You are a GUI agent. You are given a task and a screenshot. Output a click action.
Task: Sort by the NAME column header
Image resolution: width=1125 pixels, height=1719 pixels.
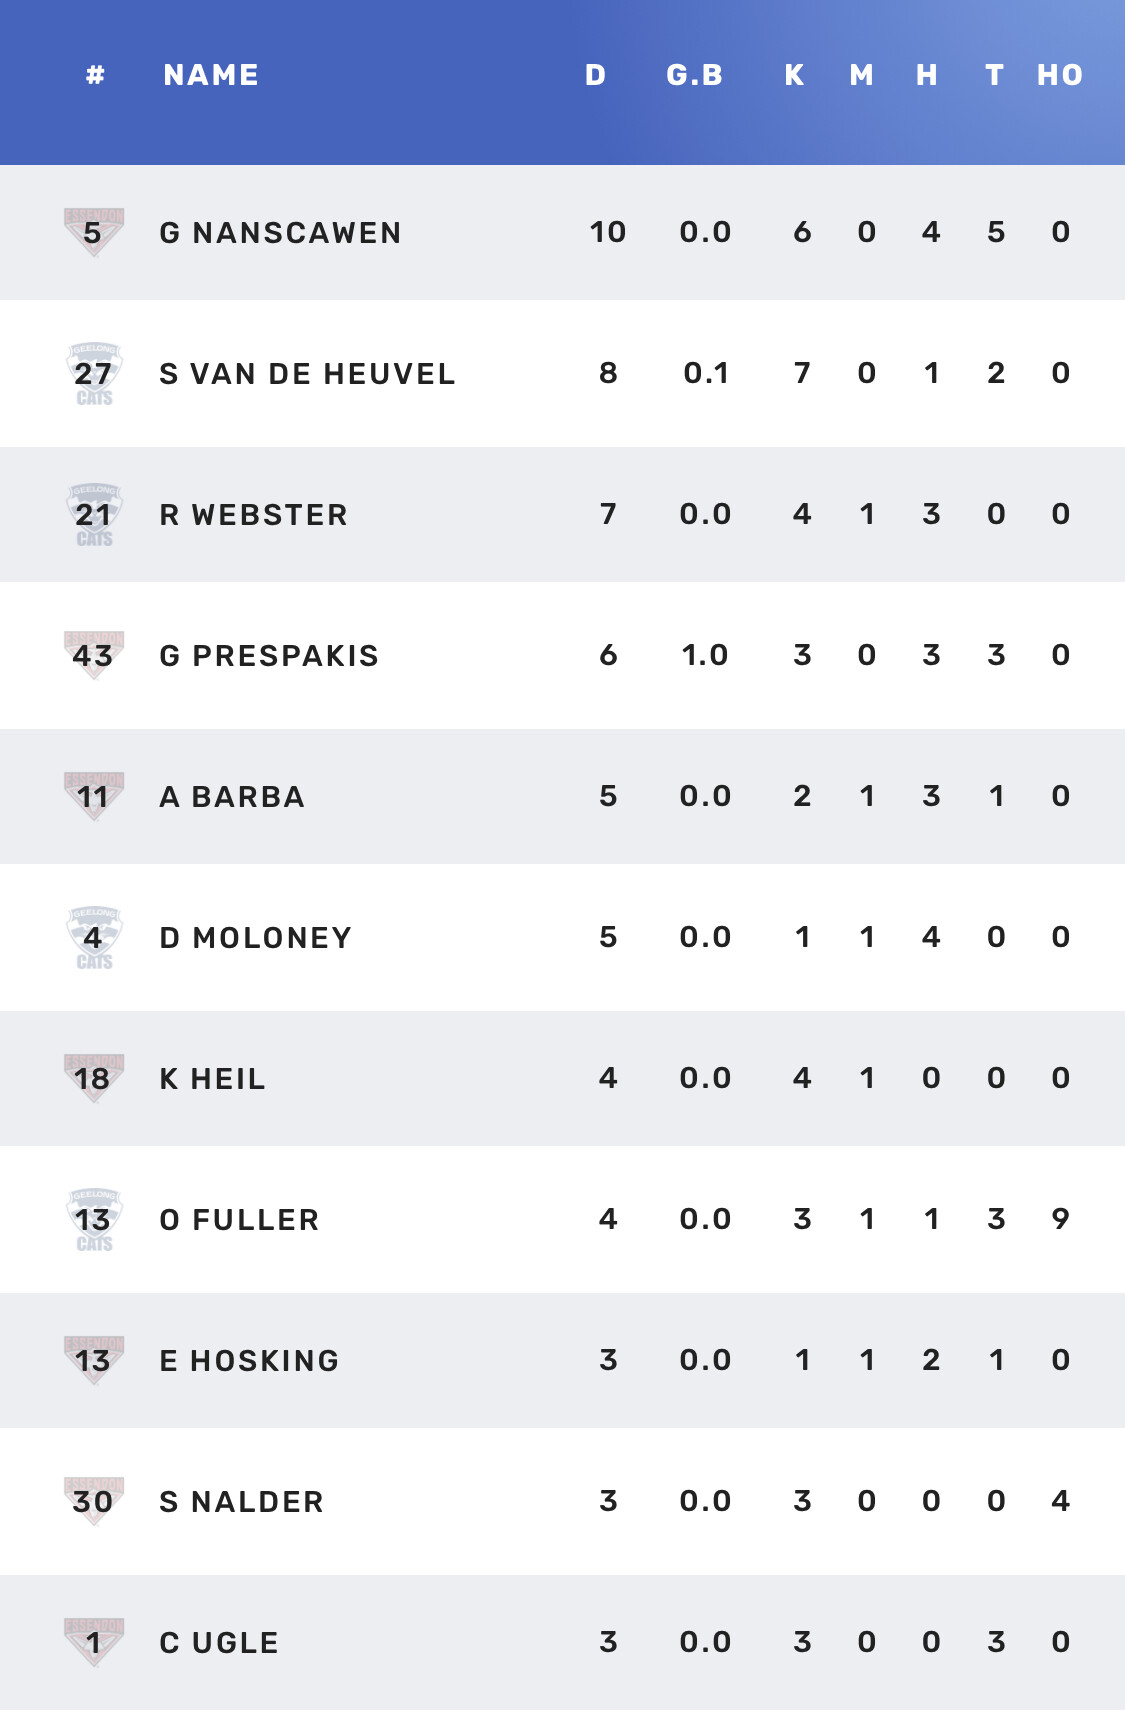click(x=211, y=75)
